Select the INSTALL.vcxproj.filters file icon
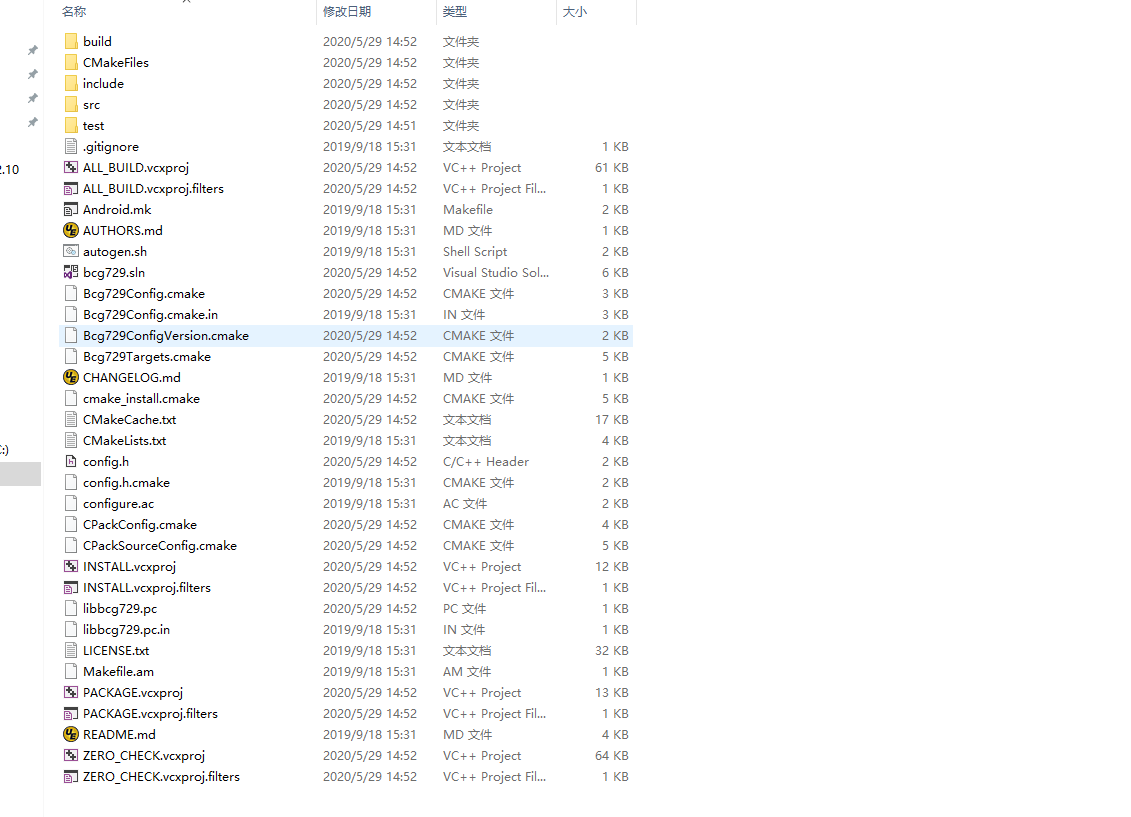This screenshot has width=1131, height=817. (71, 587)
